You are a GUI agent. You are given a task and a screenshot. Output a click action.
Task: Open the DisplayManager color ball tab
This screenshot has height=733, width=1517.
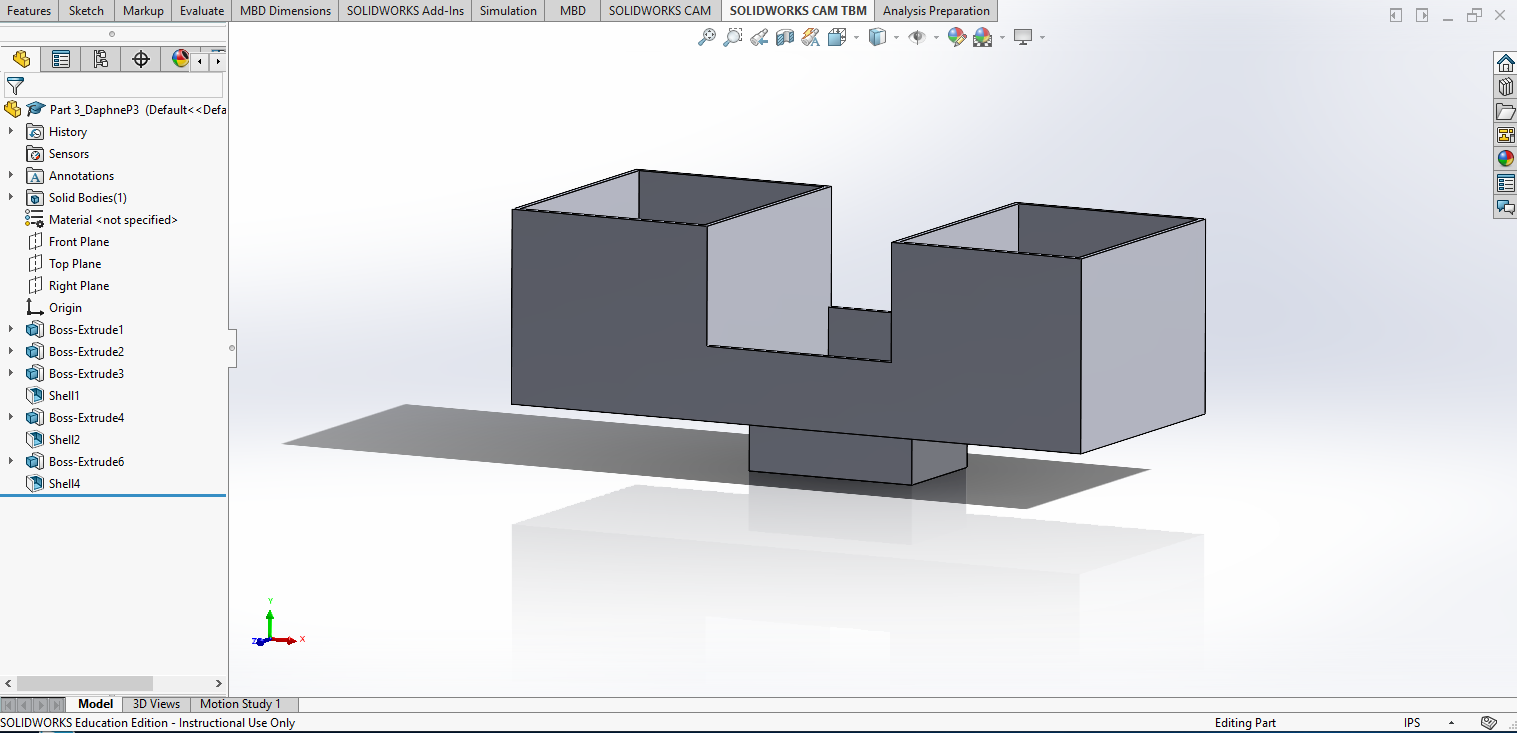tap(178, 59)
